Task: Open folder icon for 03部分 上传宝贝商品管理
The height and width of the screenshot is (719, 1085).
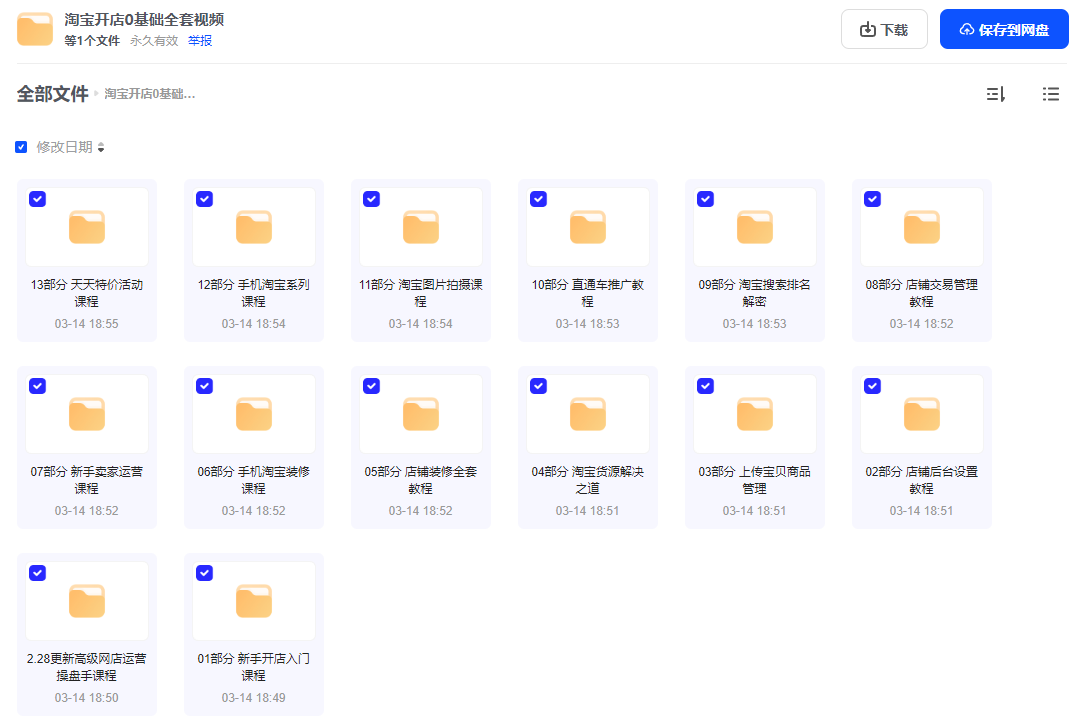Action: (x=754, y=414)
